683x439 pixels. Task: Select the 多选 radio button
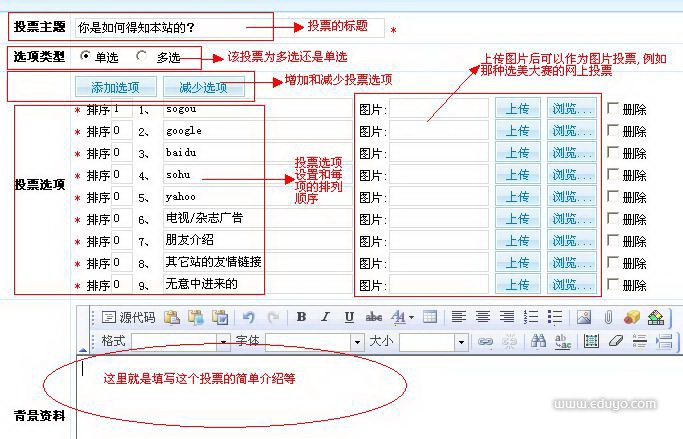click(142, 57)
